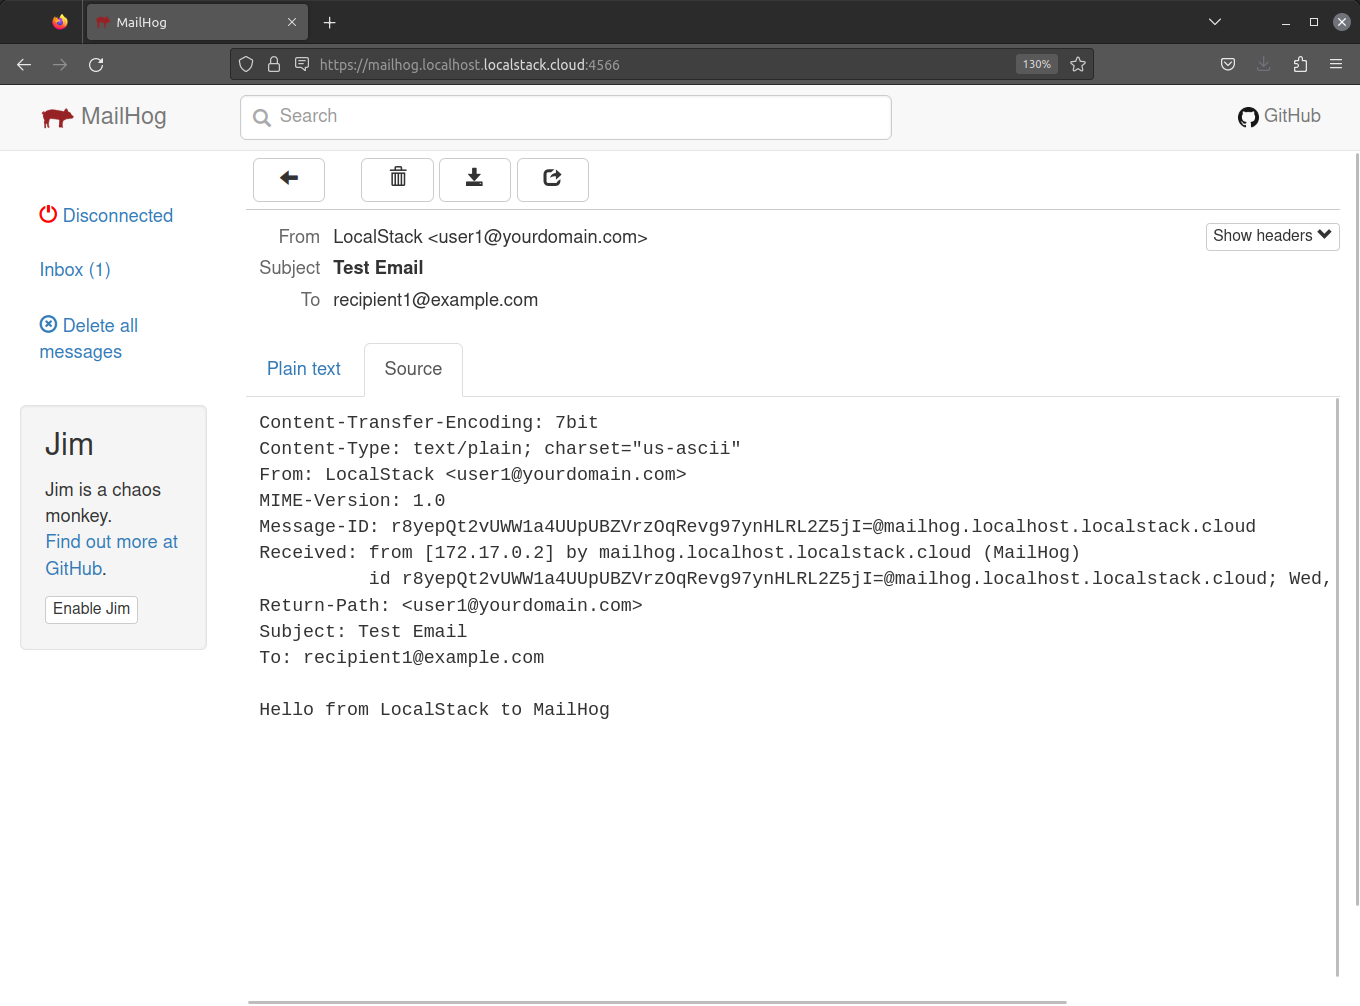Close the MailHog browser tab
Viewport: 1360px width, 1006px height.
click(292, 22)
